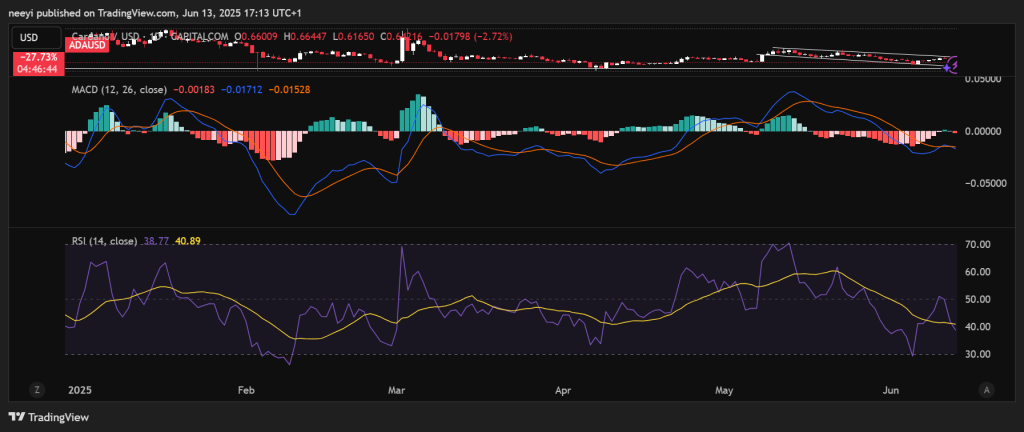
Task: Click the purple lightning bolt icon
Action: [x=954, y=65]
